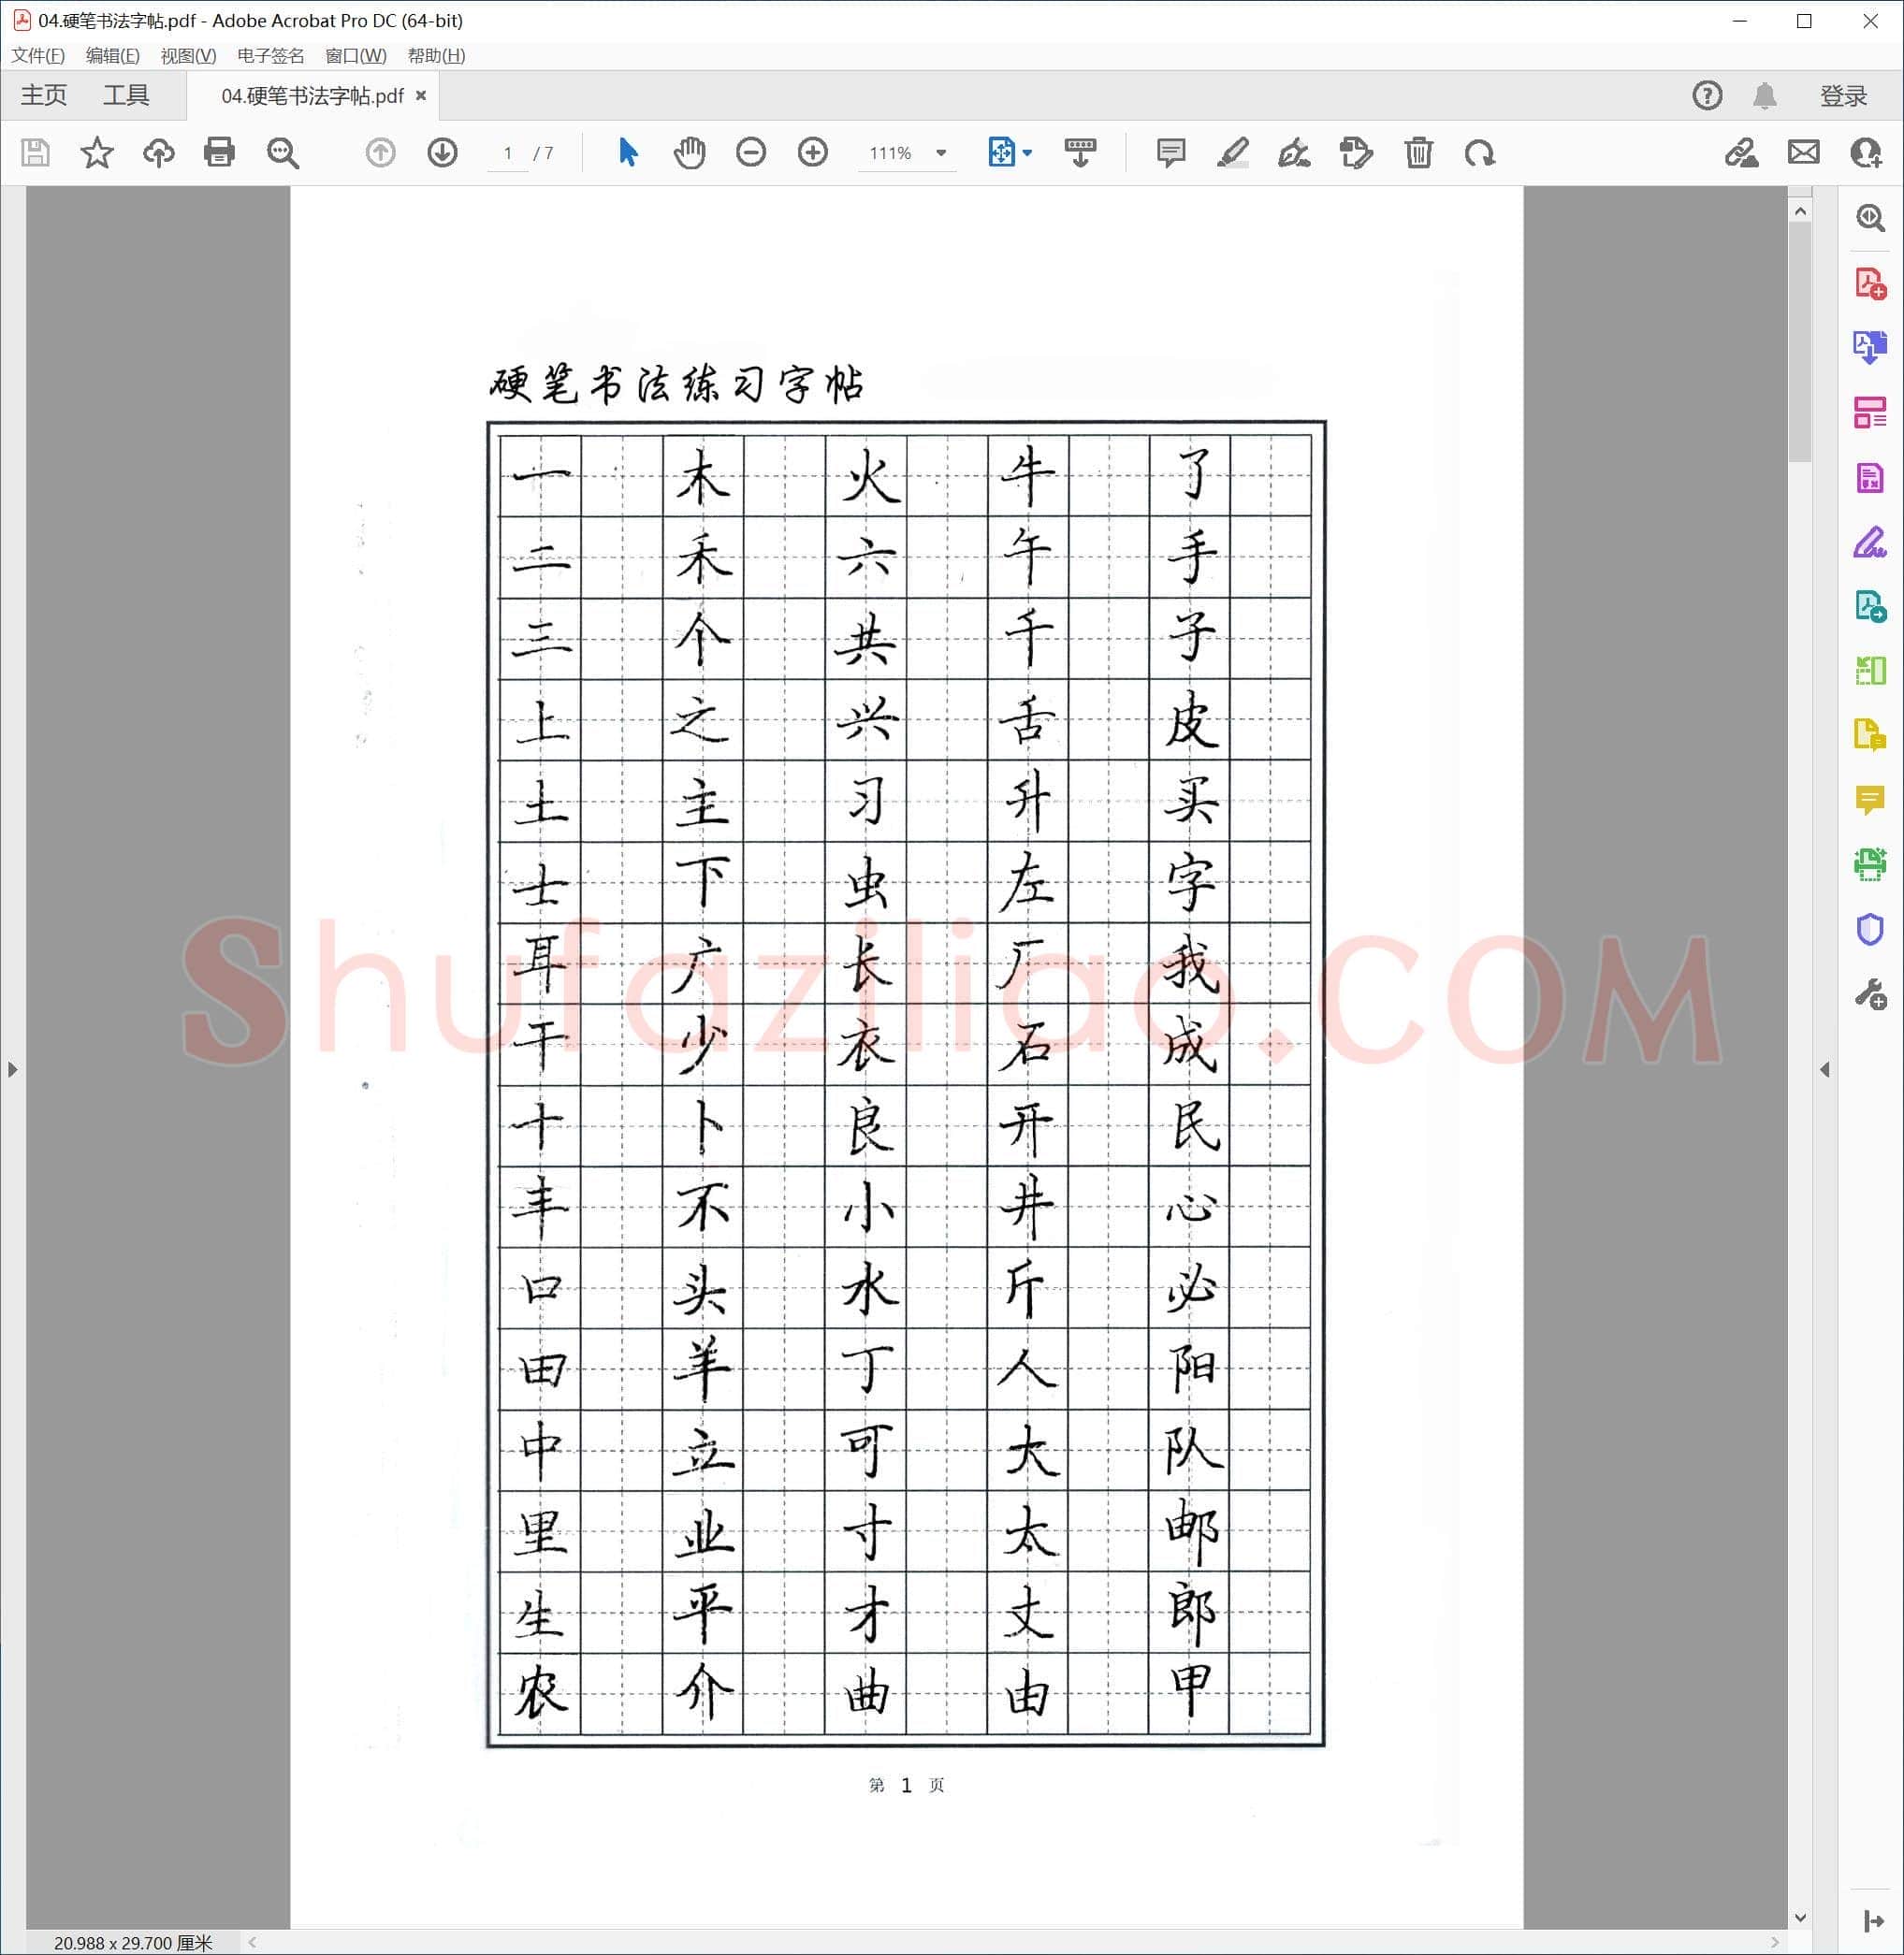Go to next page arrow
The height and width of the screenshot is (1955, 1904).
(x=442, y=153)
